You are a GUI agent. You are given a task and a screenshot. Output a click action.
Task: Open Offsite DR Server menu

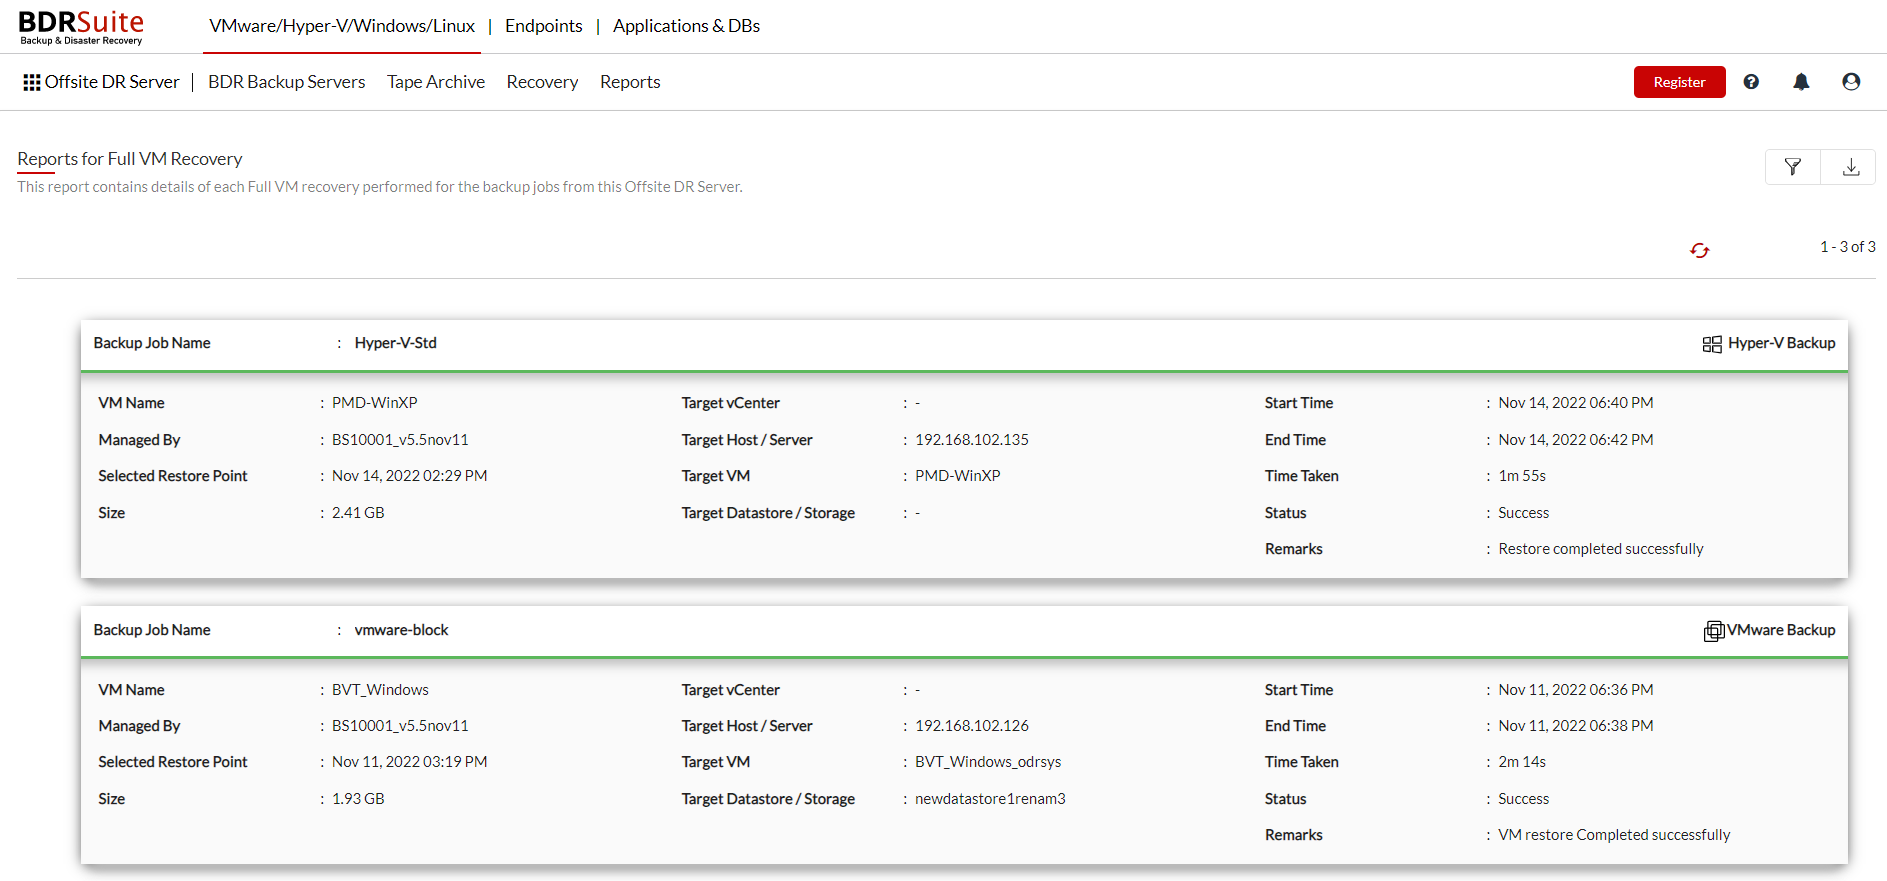tap(112, 82)
